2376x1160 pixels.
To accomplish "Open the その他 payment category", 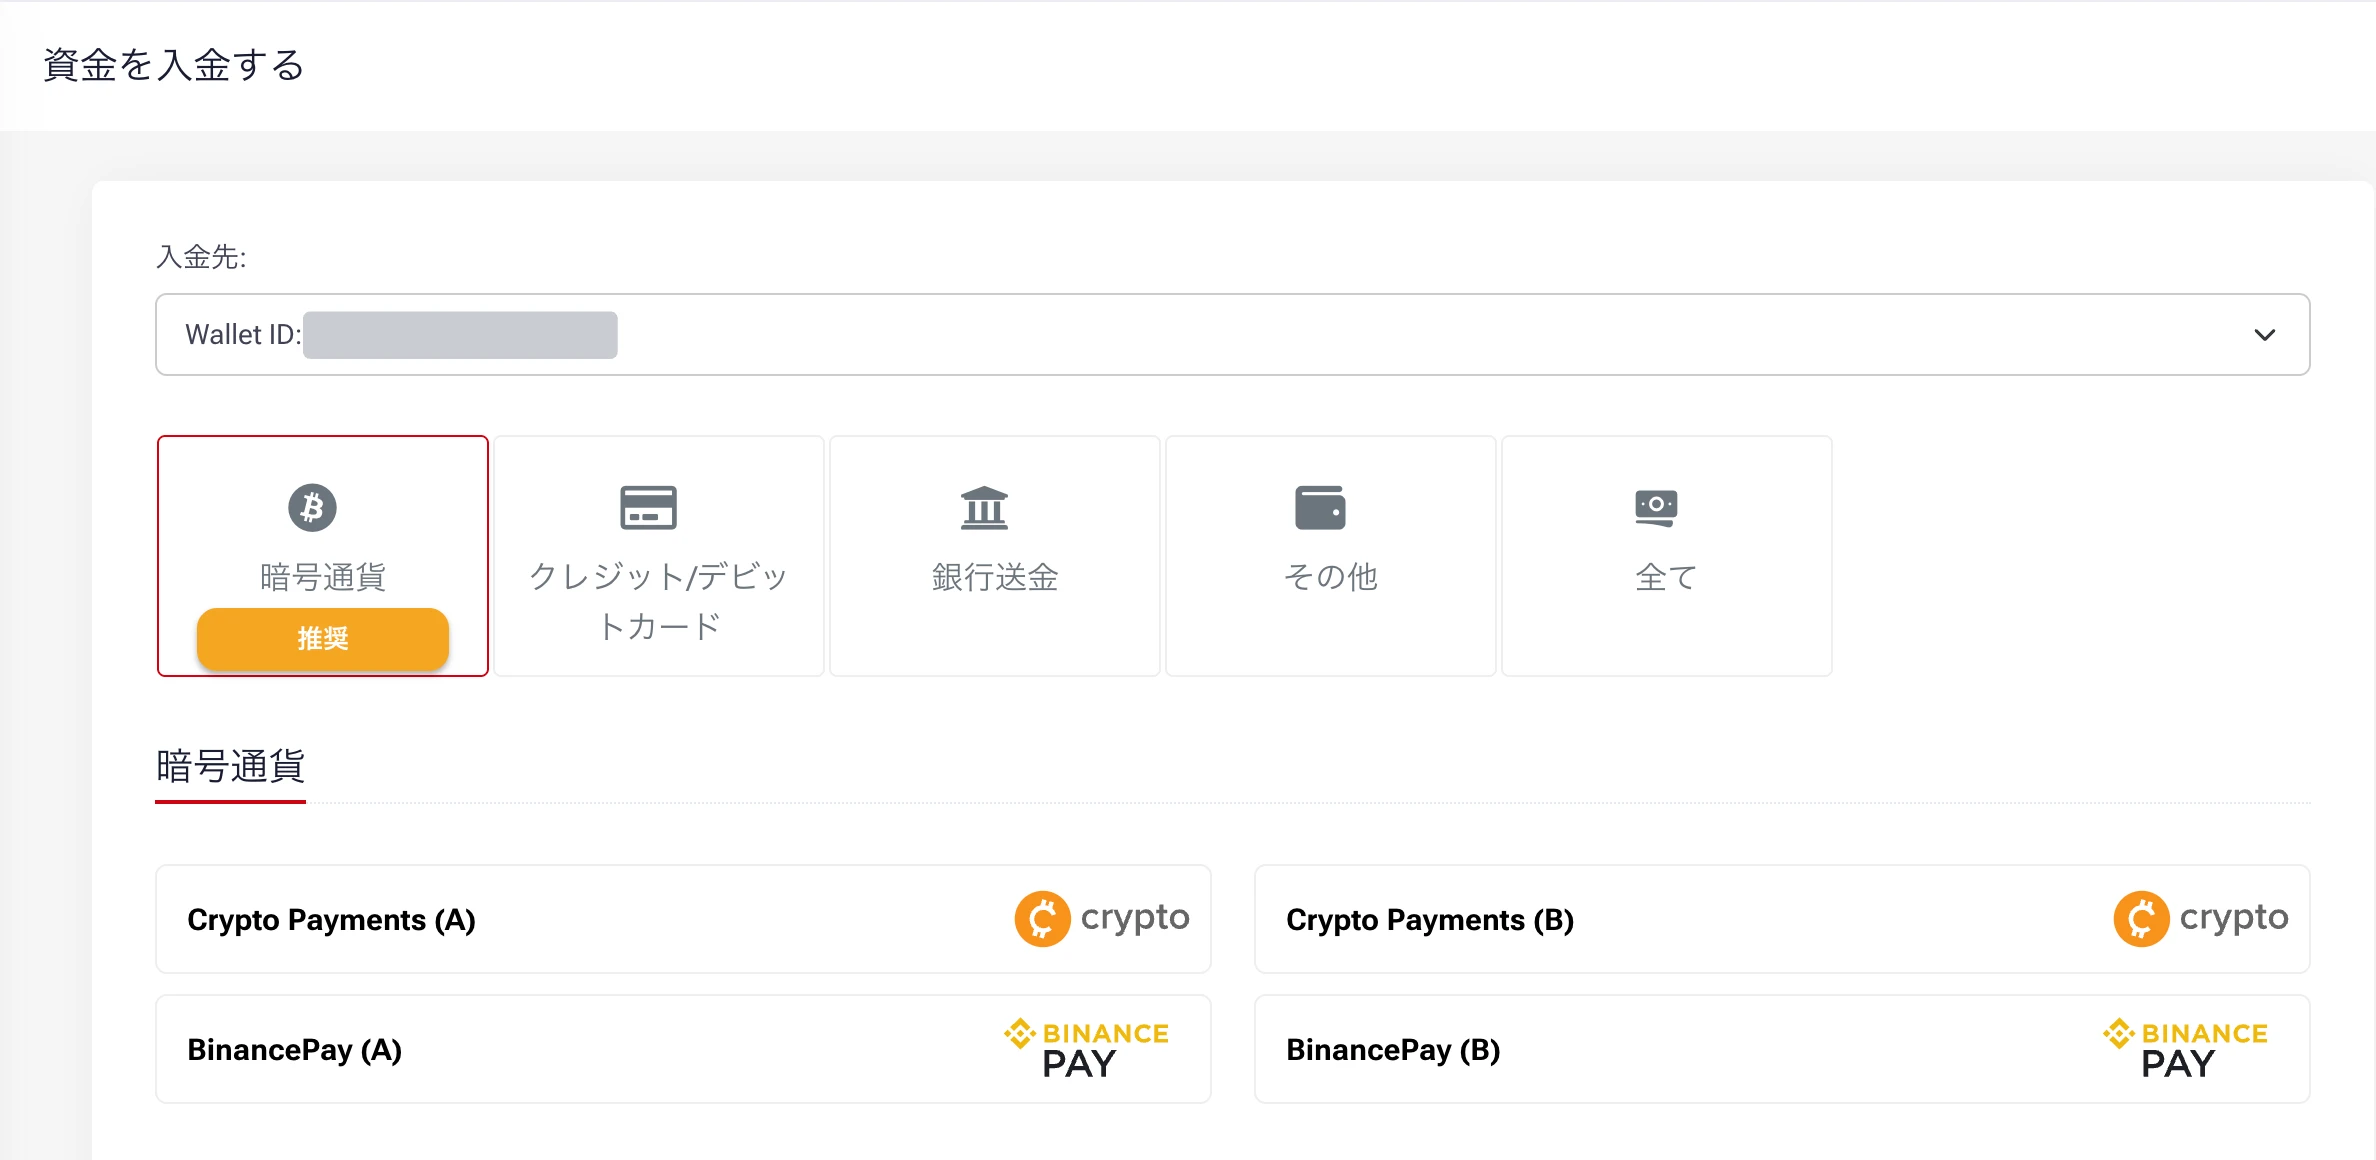I will [1331, 556].
